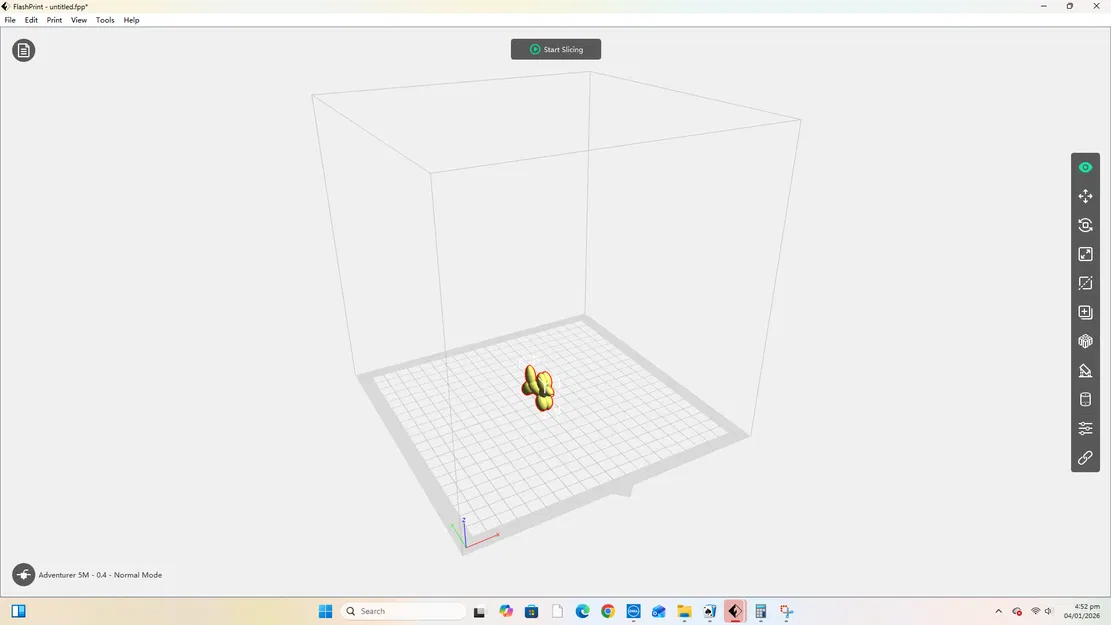Click the link/connect icon in toolbar
The width and height of the screenshot is (1111, 625).
[x=1085, y=458]
